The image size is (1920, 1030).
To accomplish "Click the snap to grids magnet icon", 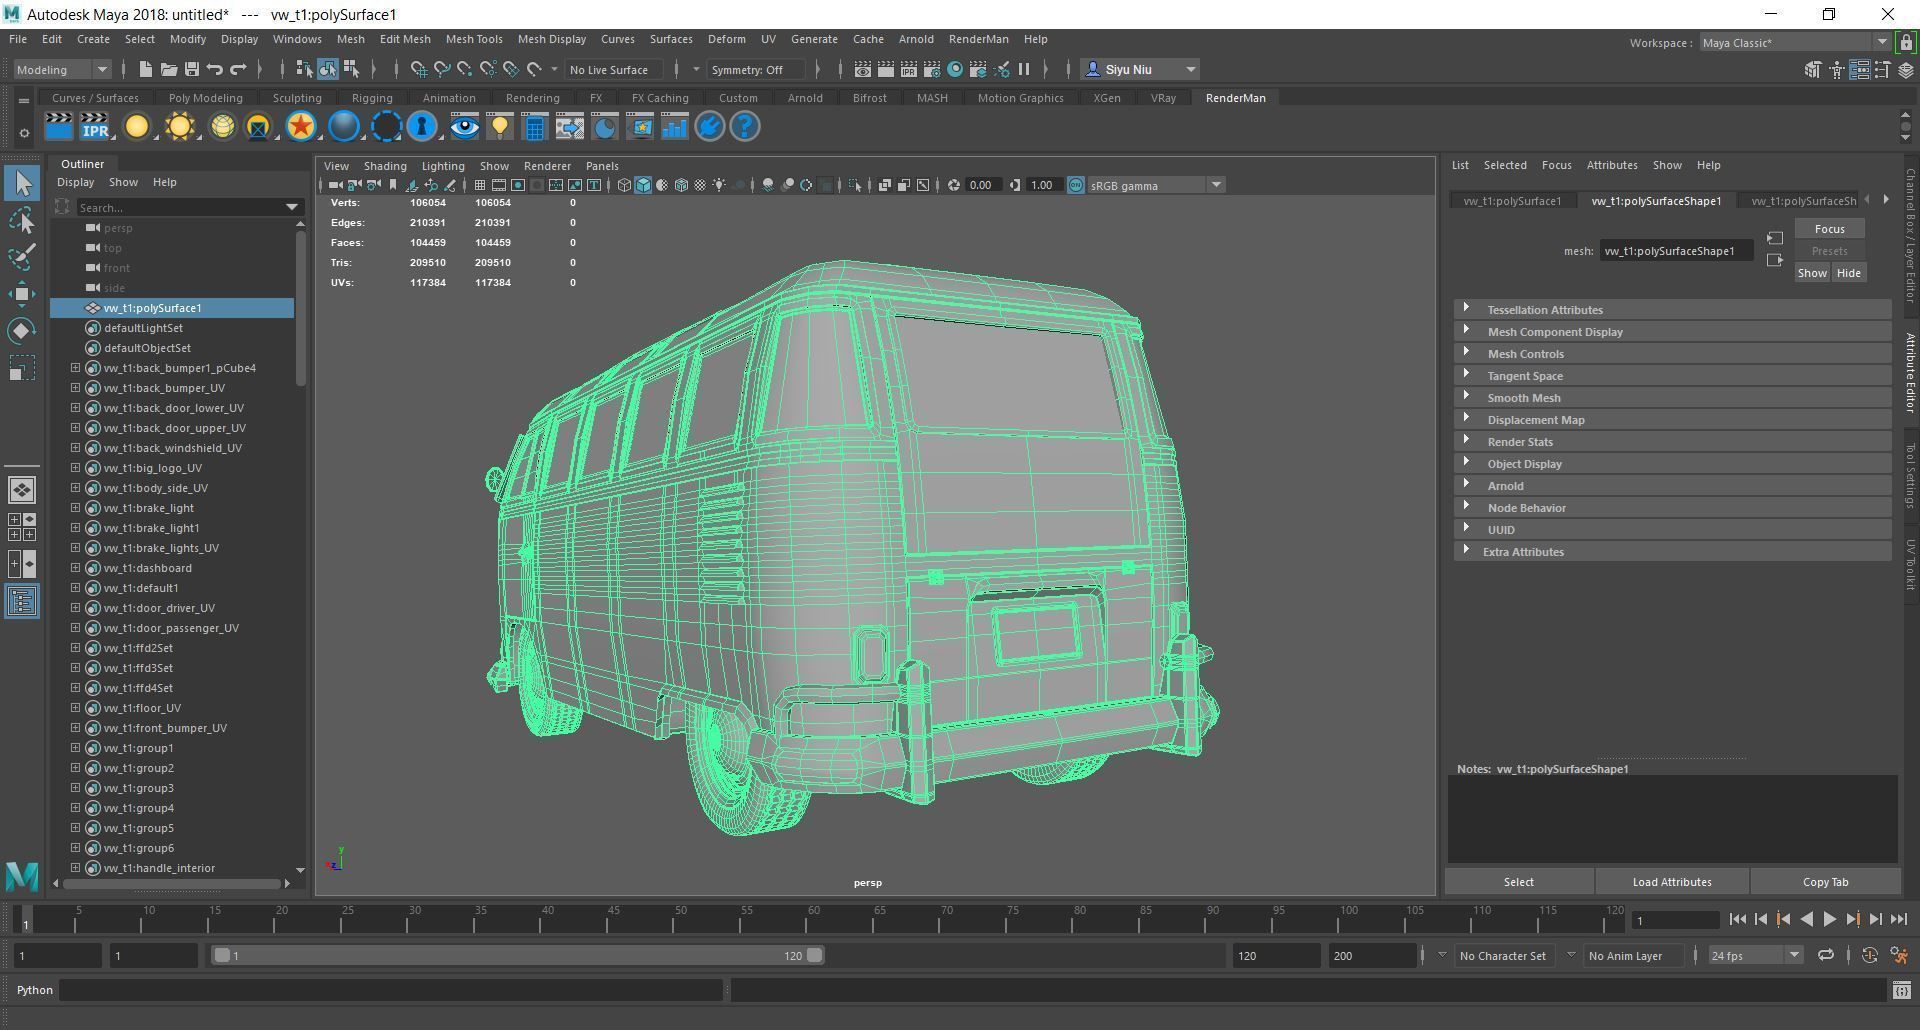I will point(418,69).
